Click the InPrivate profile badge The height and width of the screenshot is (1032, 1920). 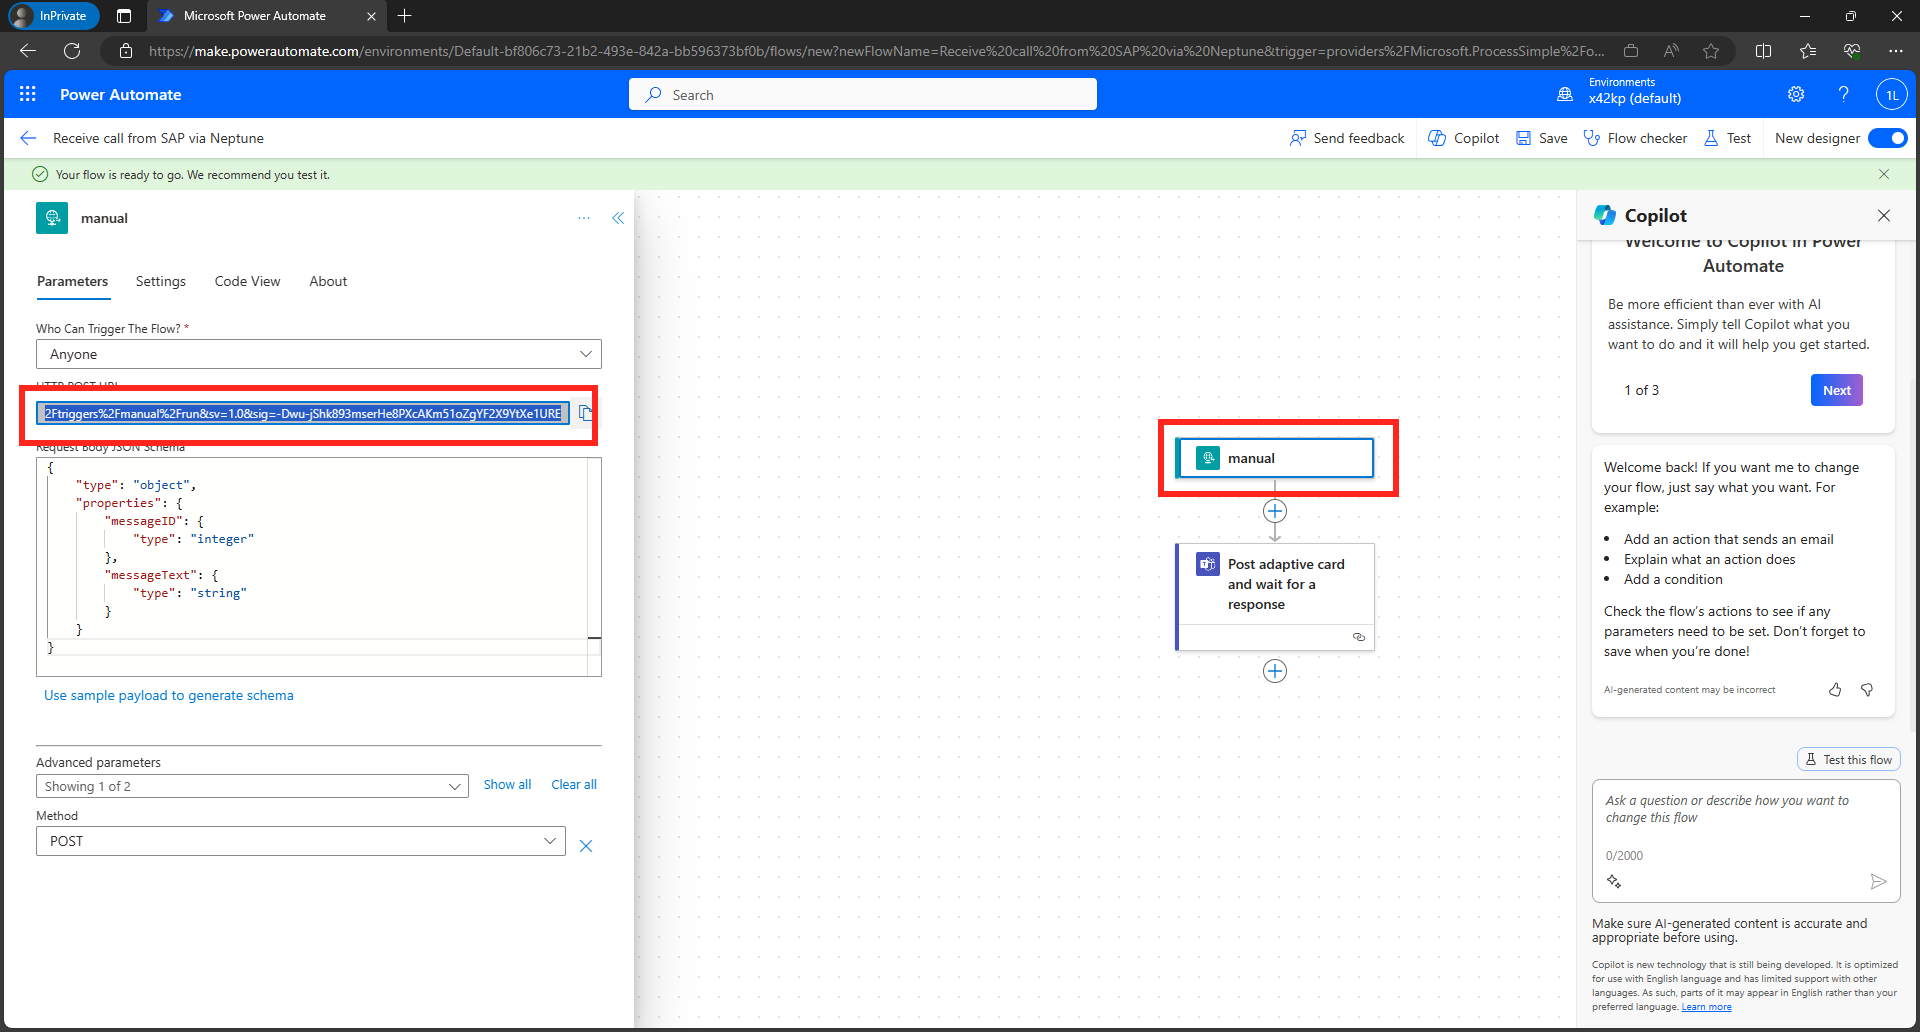[54, 16]
